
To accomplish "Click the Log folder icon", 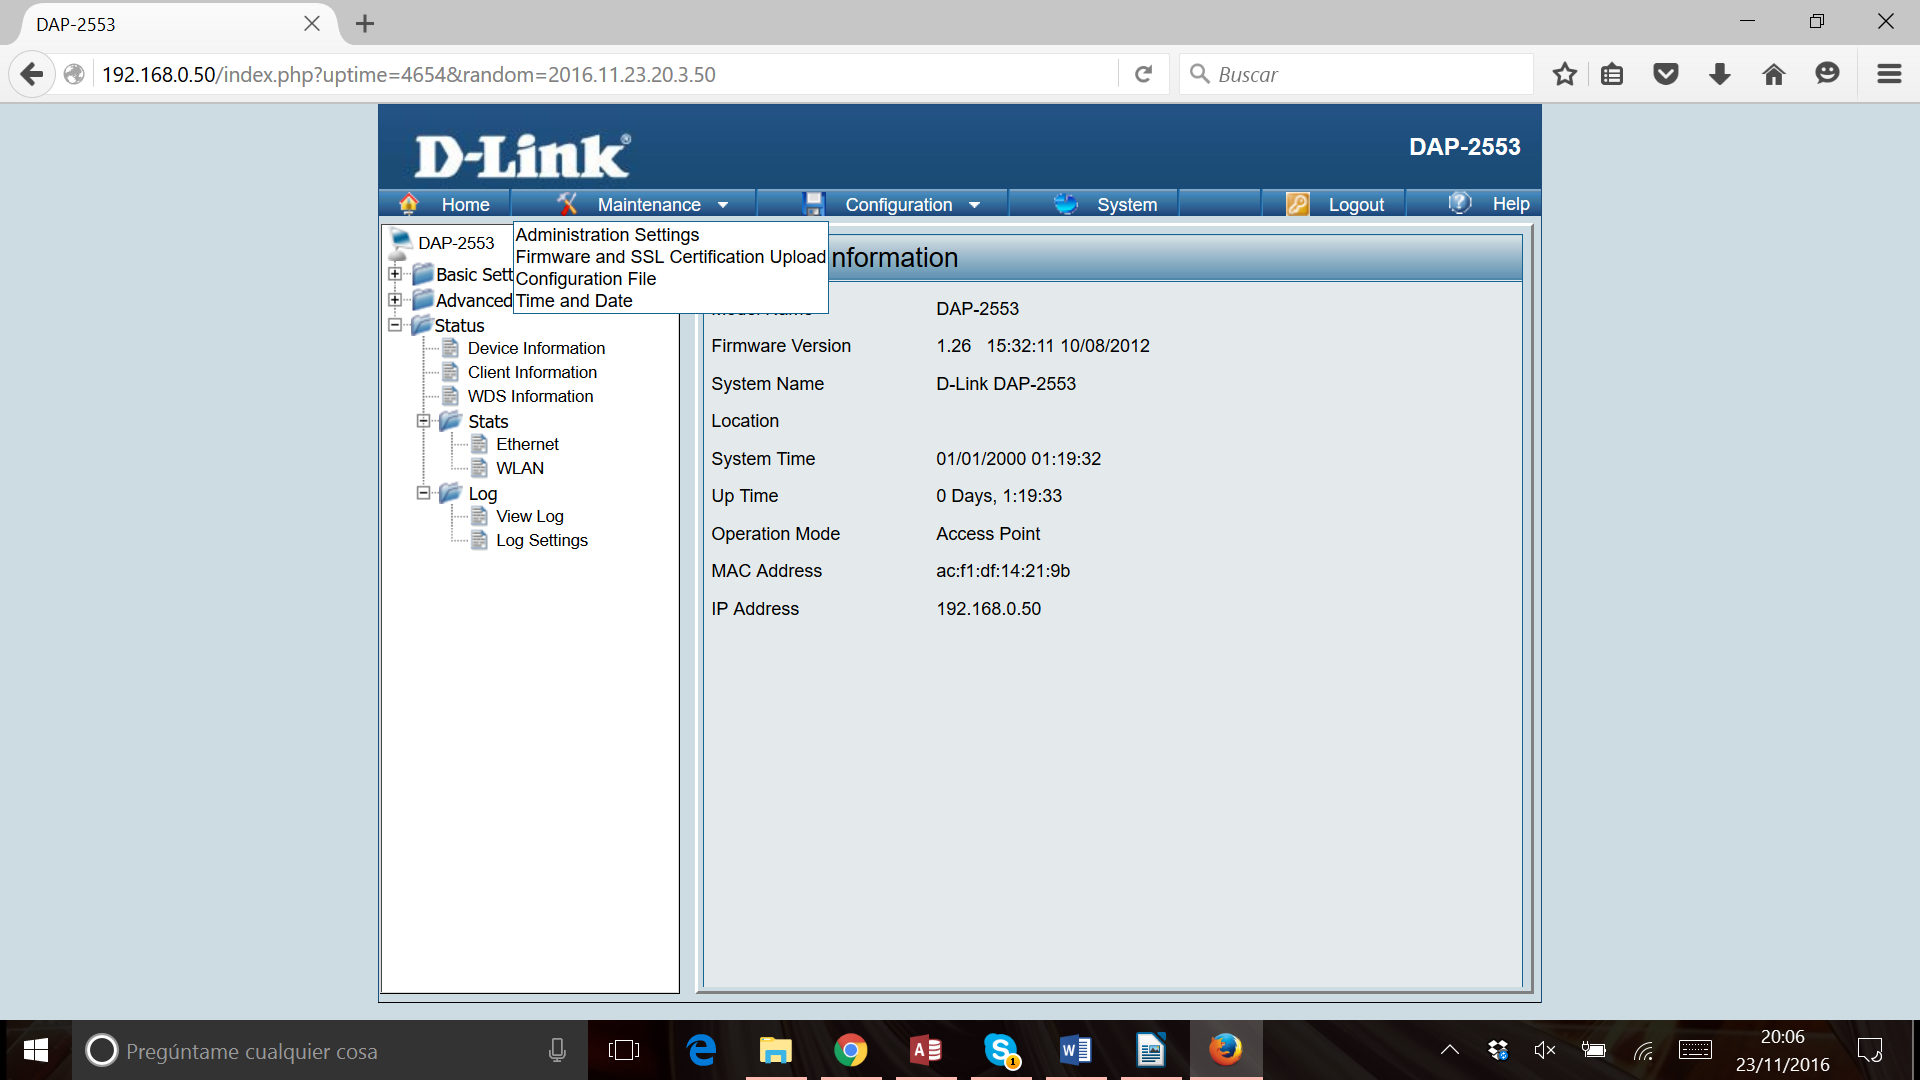I will (450, 493).
